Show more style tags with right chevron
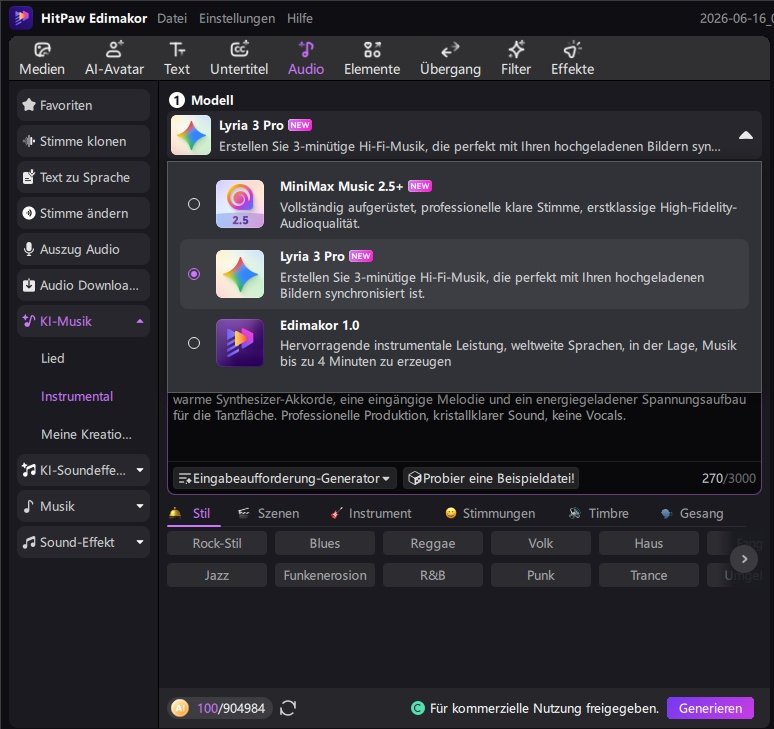This screenshot has width=774, height=729. pos(744,559)
